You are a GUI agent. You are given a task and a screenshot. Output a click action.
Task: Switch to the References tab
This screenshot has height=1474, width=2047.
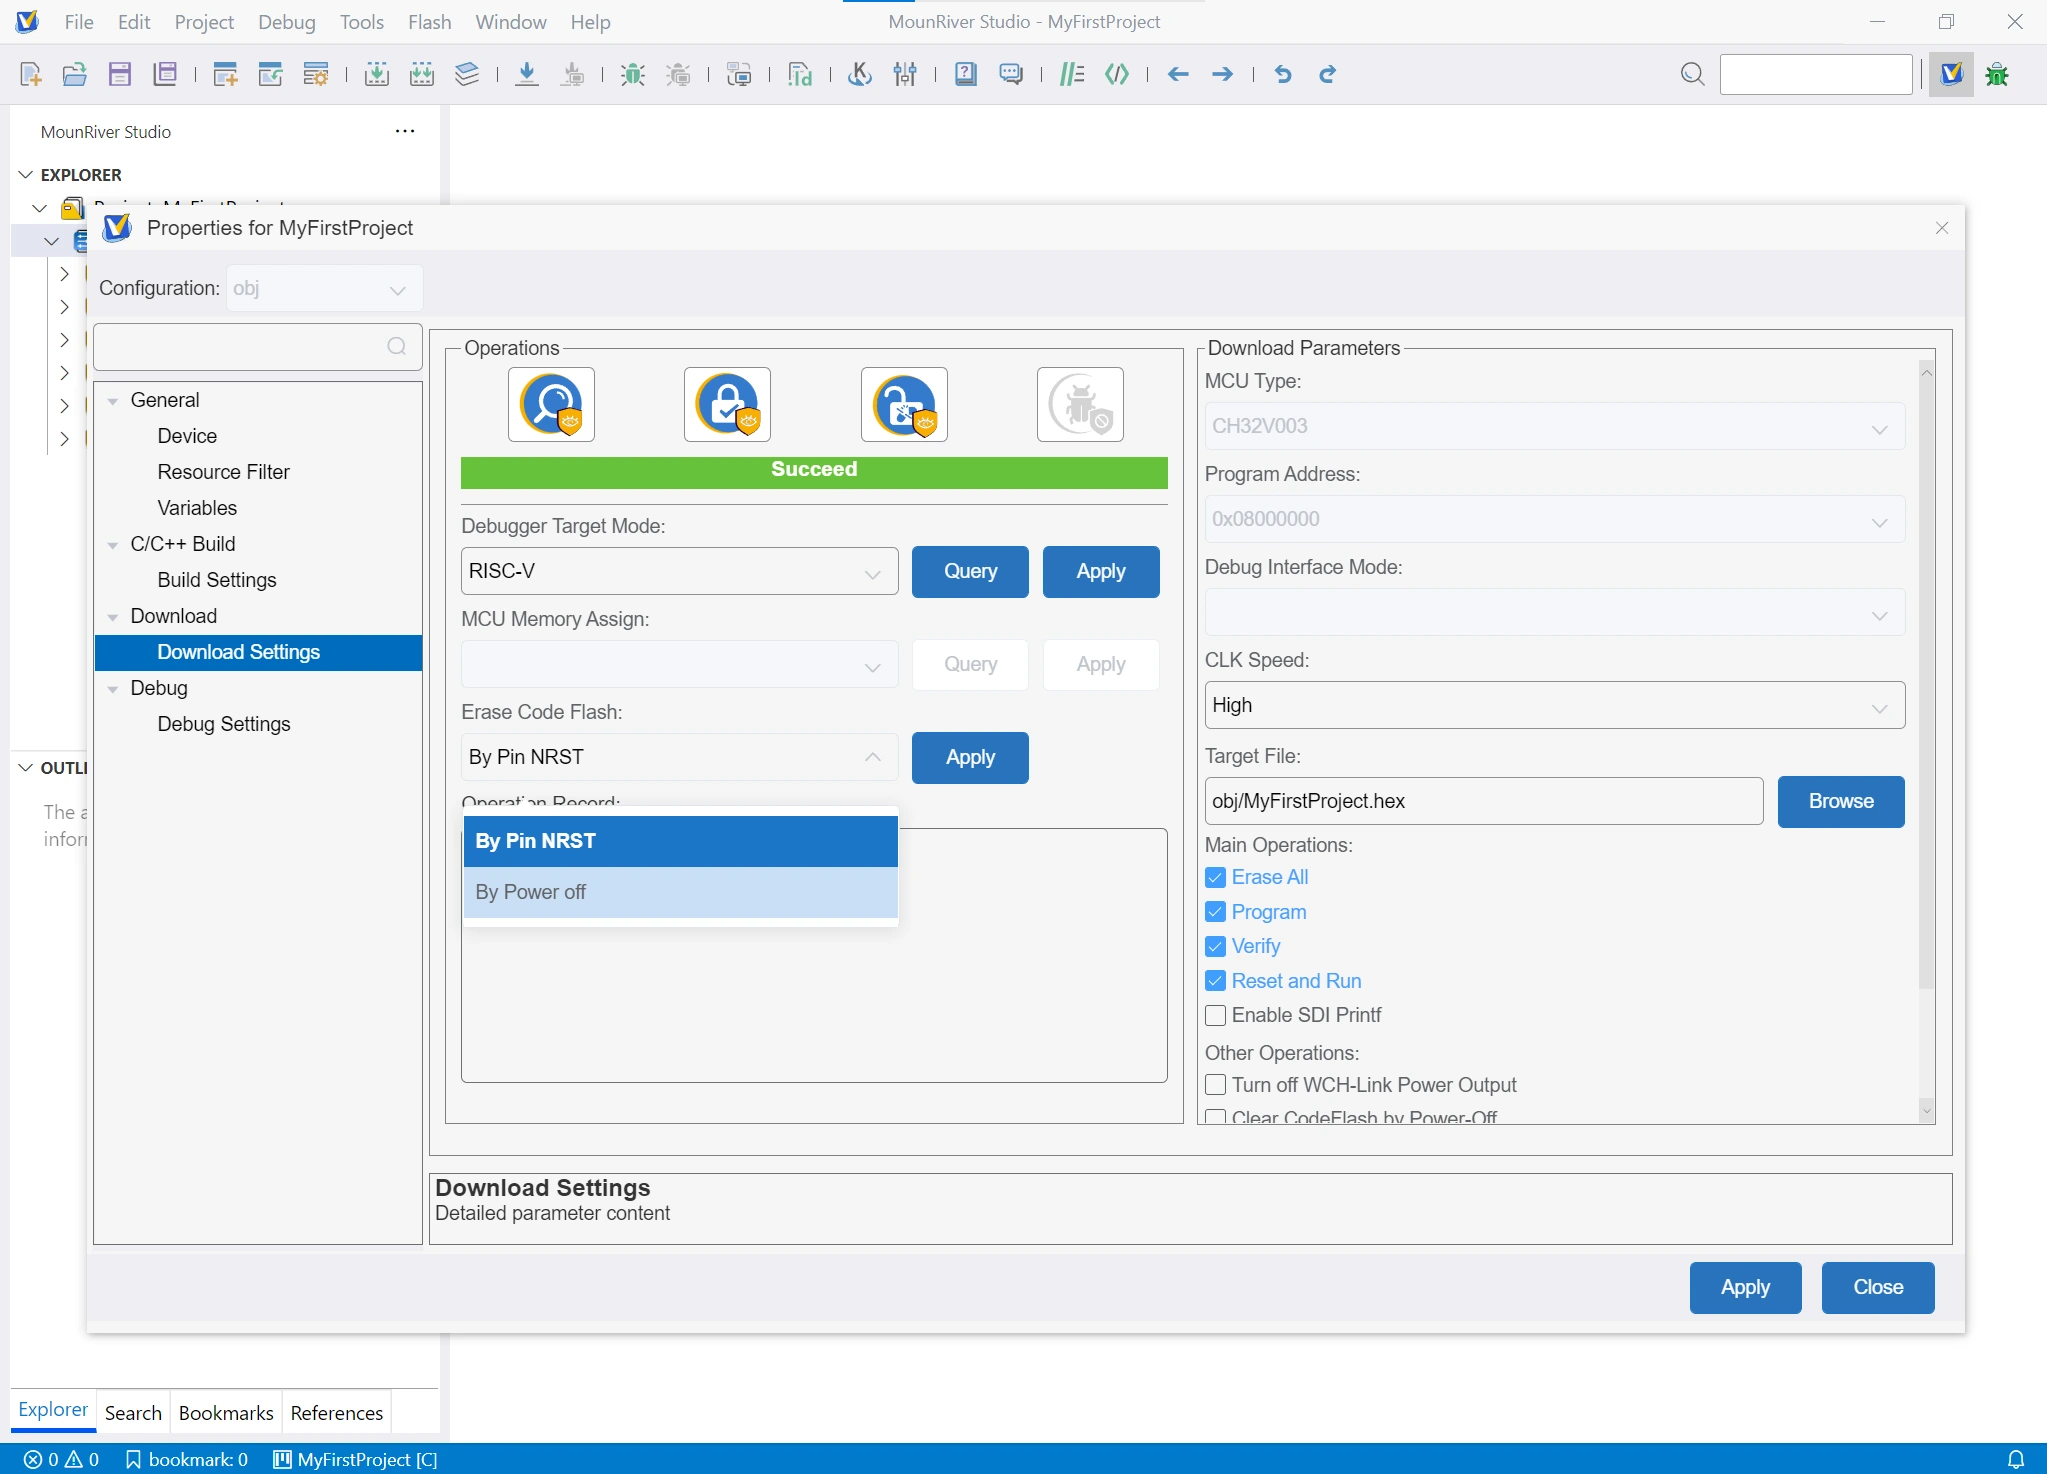[x=337, y=1412]
